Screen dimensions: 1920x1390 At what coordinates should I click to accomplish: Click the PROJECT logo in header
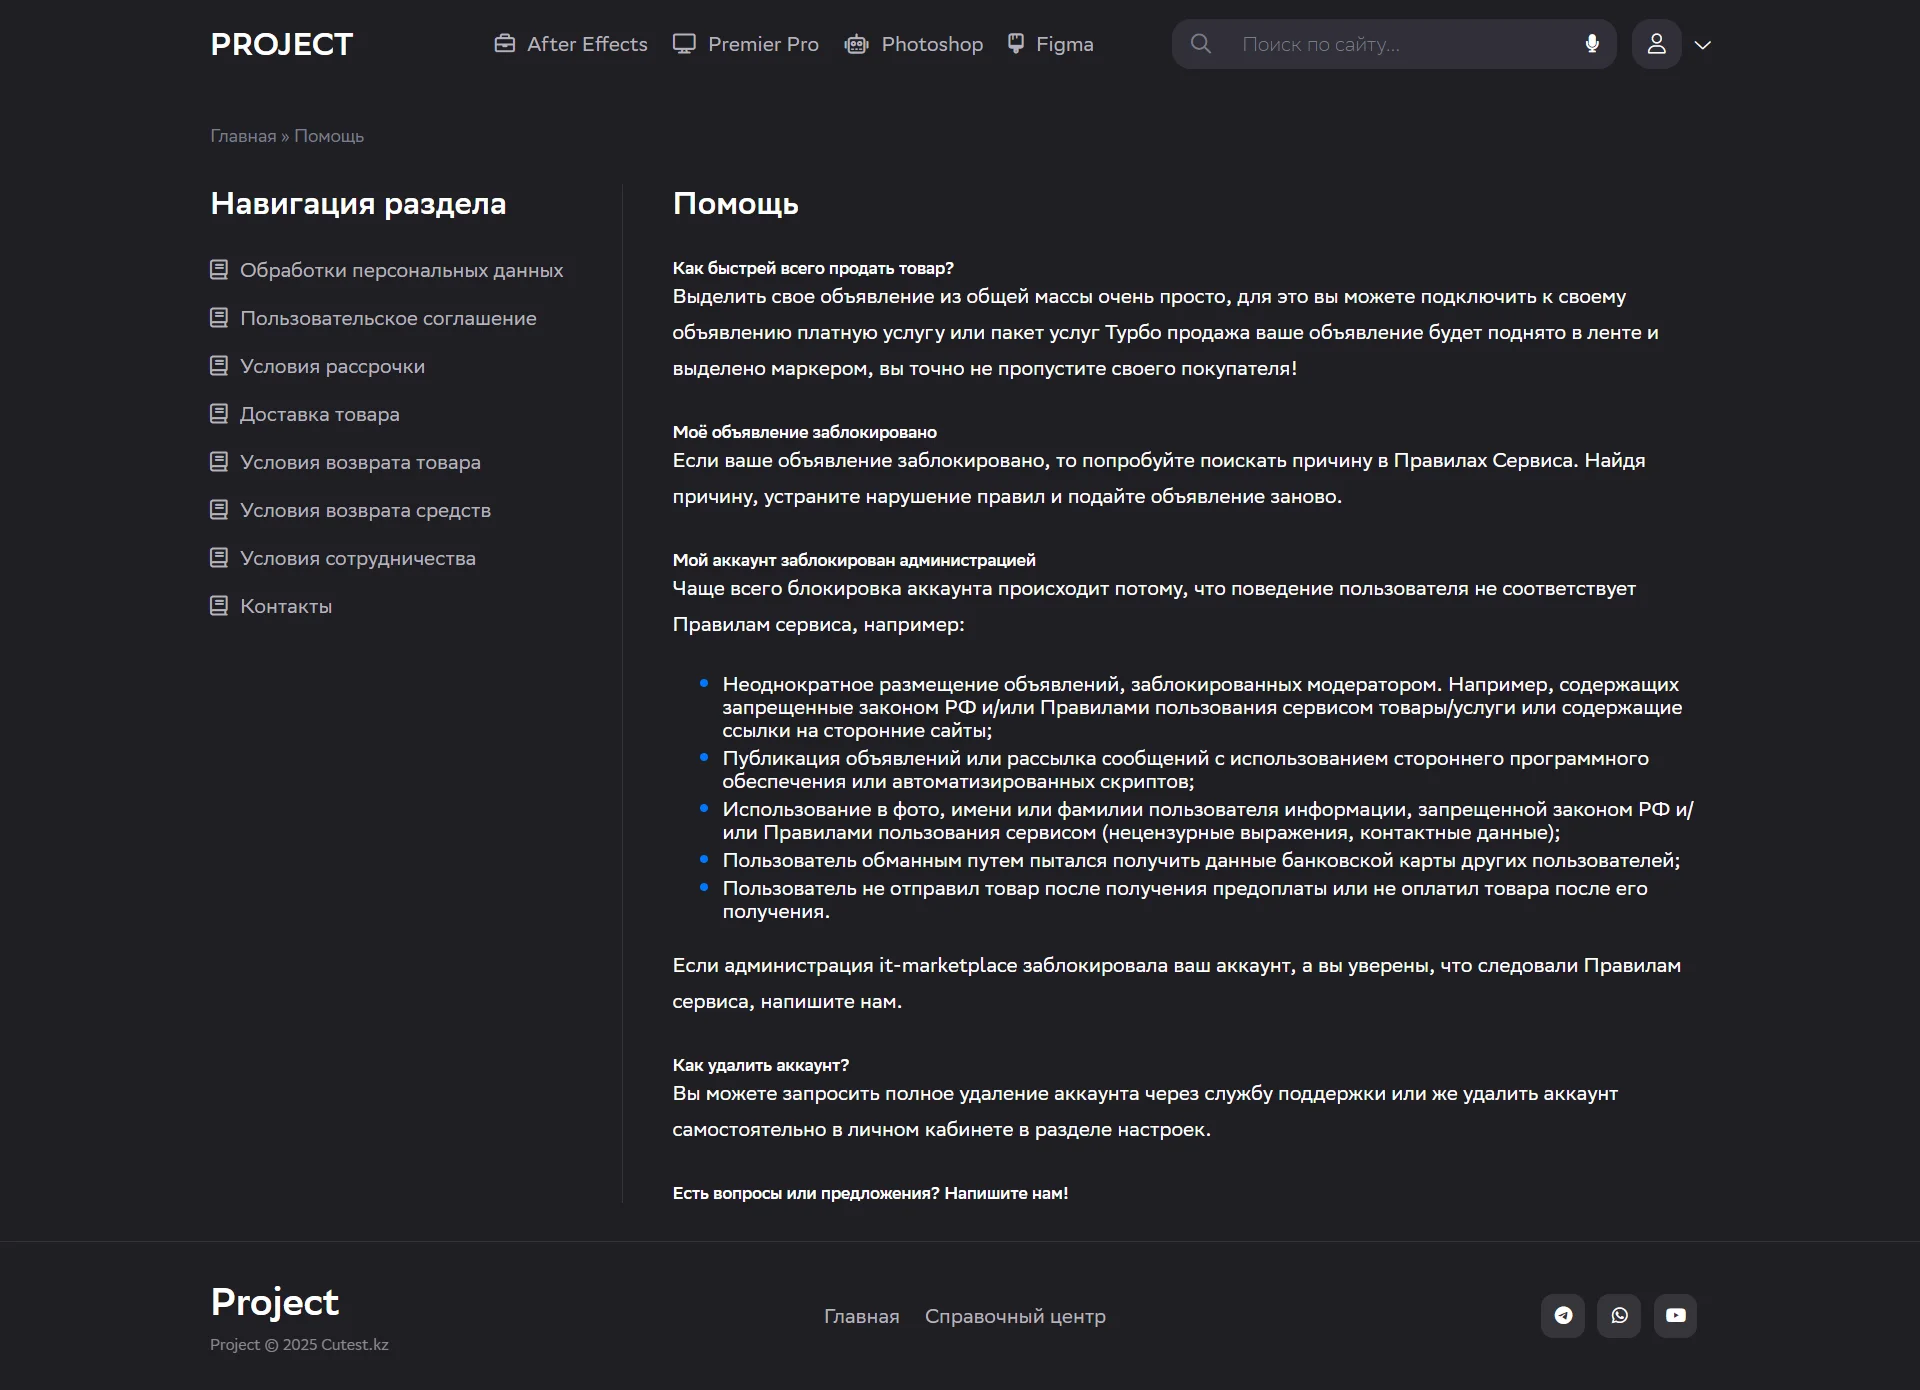[281, 44]
